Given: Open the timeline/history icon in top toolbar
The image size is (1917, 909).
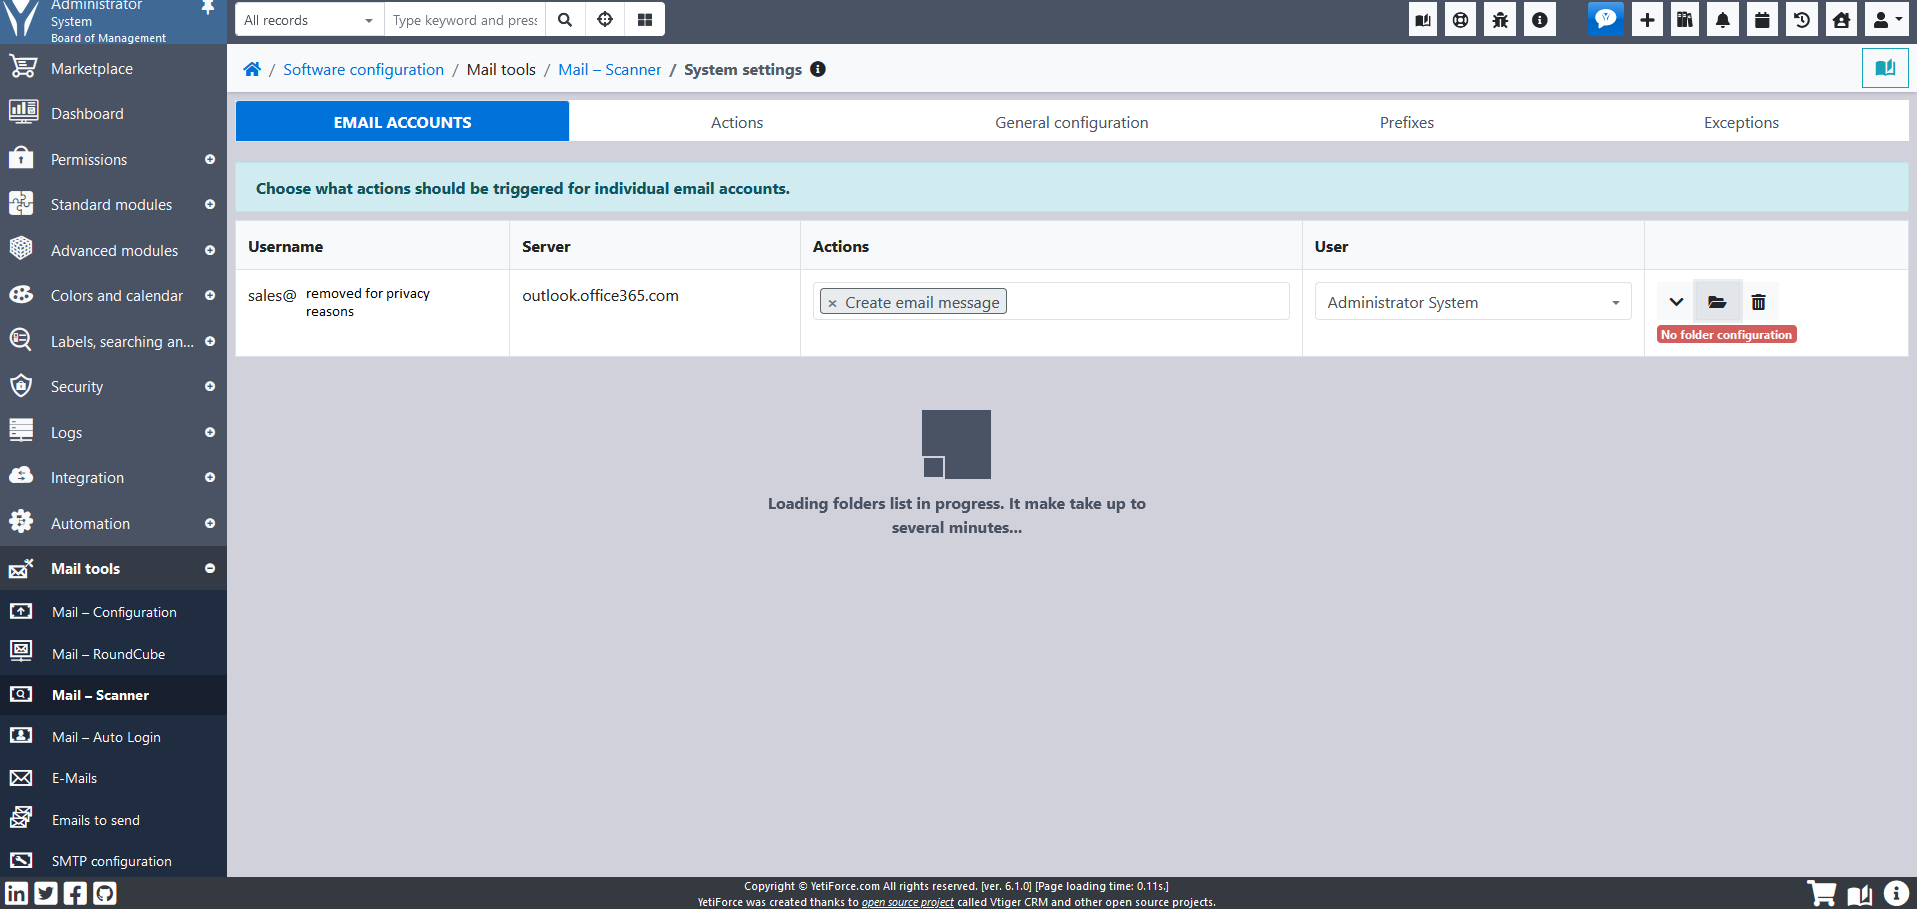Looking at the screenshot, I should coord(1801,19).
